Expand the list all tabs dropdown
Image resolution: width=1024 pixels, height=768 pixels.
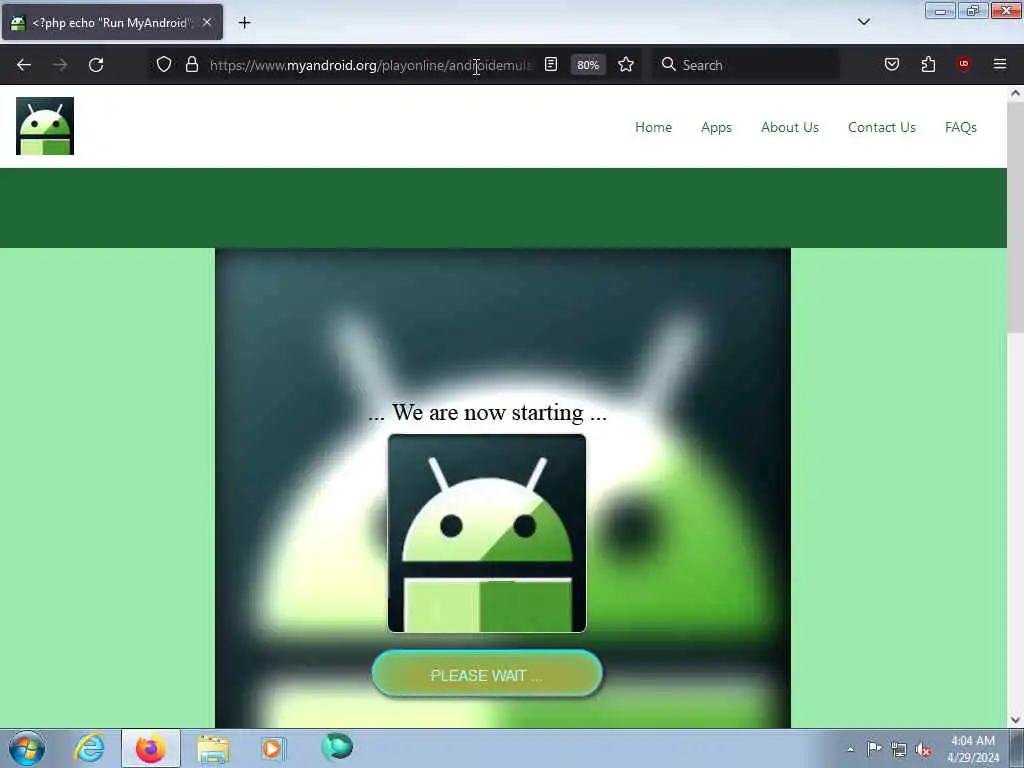click(x=863, y=22)
